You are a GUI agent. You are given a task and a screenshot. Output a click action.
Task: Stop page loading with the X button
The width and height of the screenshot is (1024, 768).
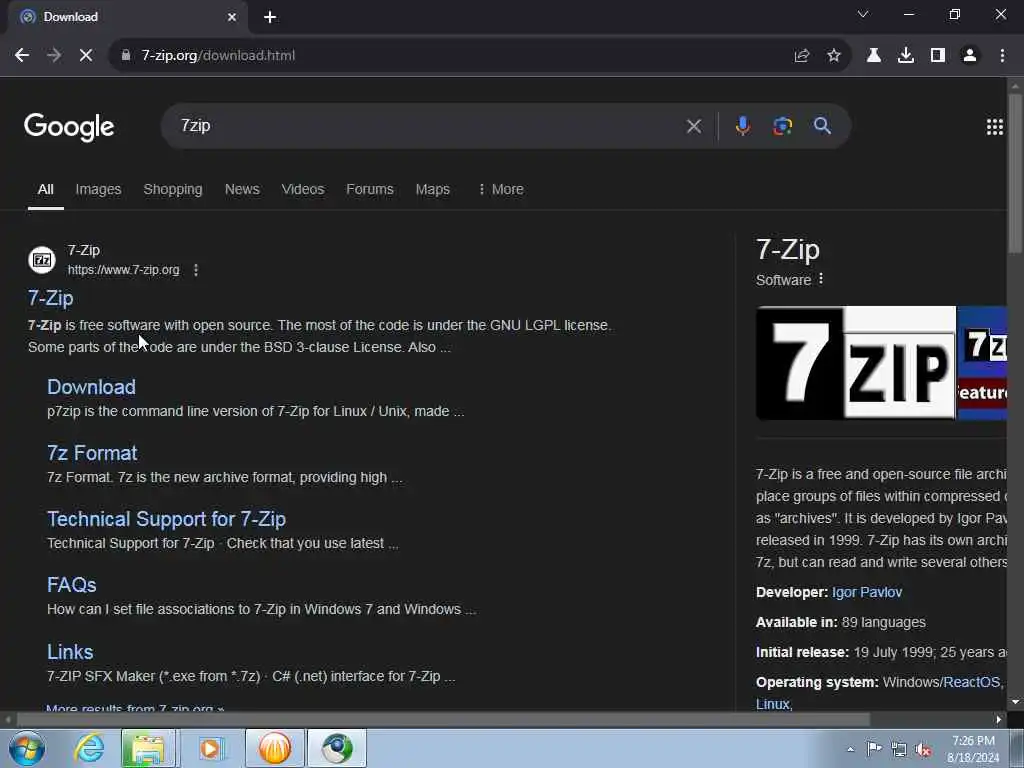pyautogui.click(x=86, y=56)
